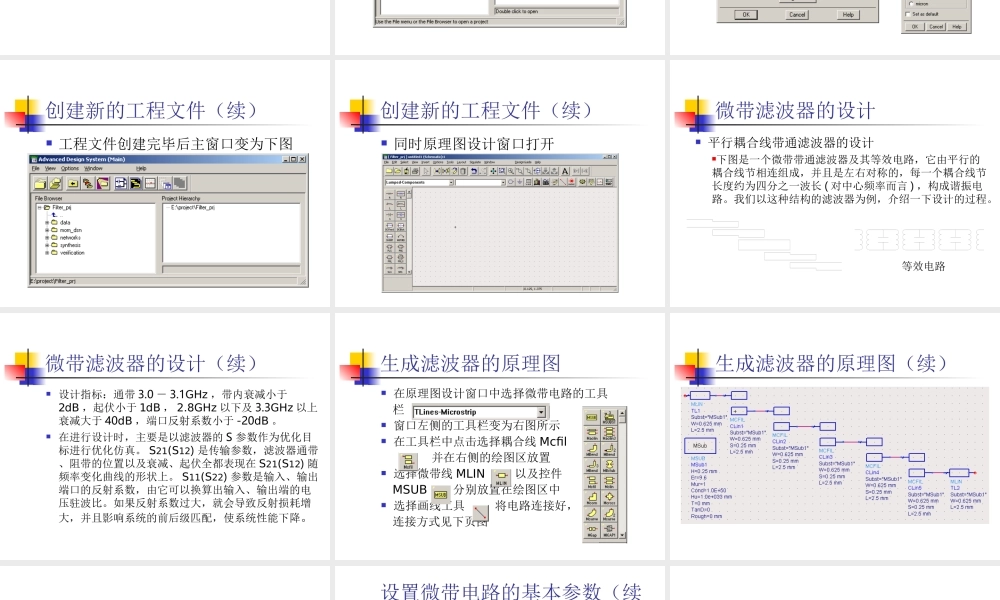Expand the verification folder in File Browser

(47, 252)
